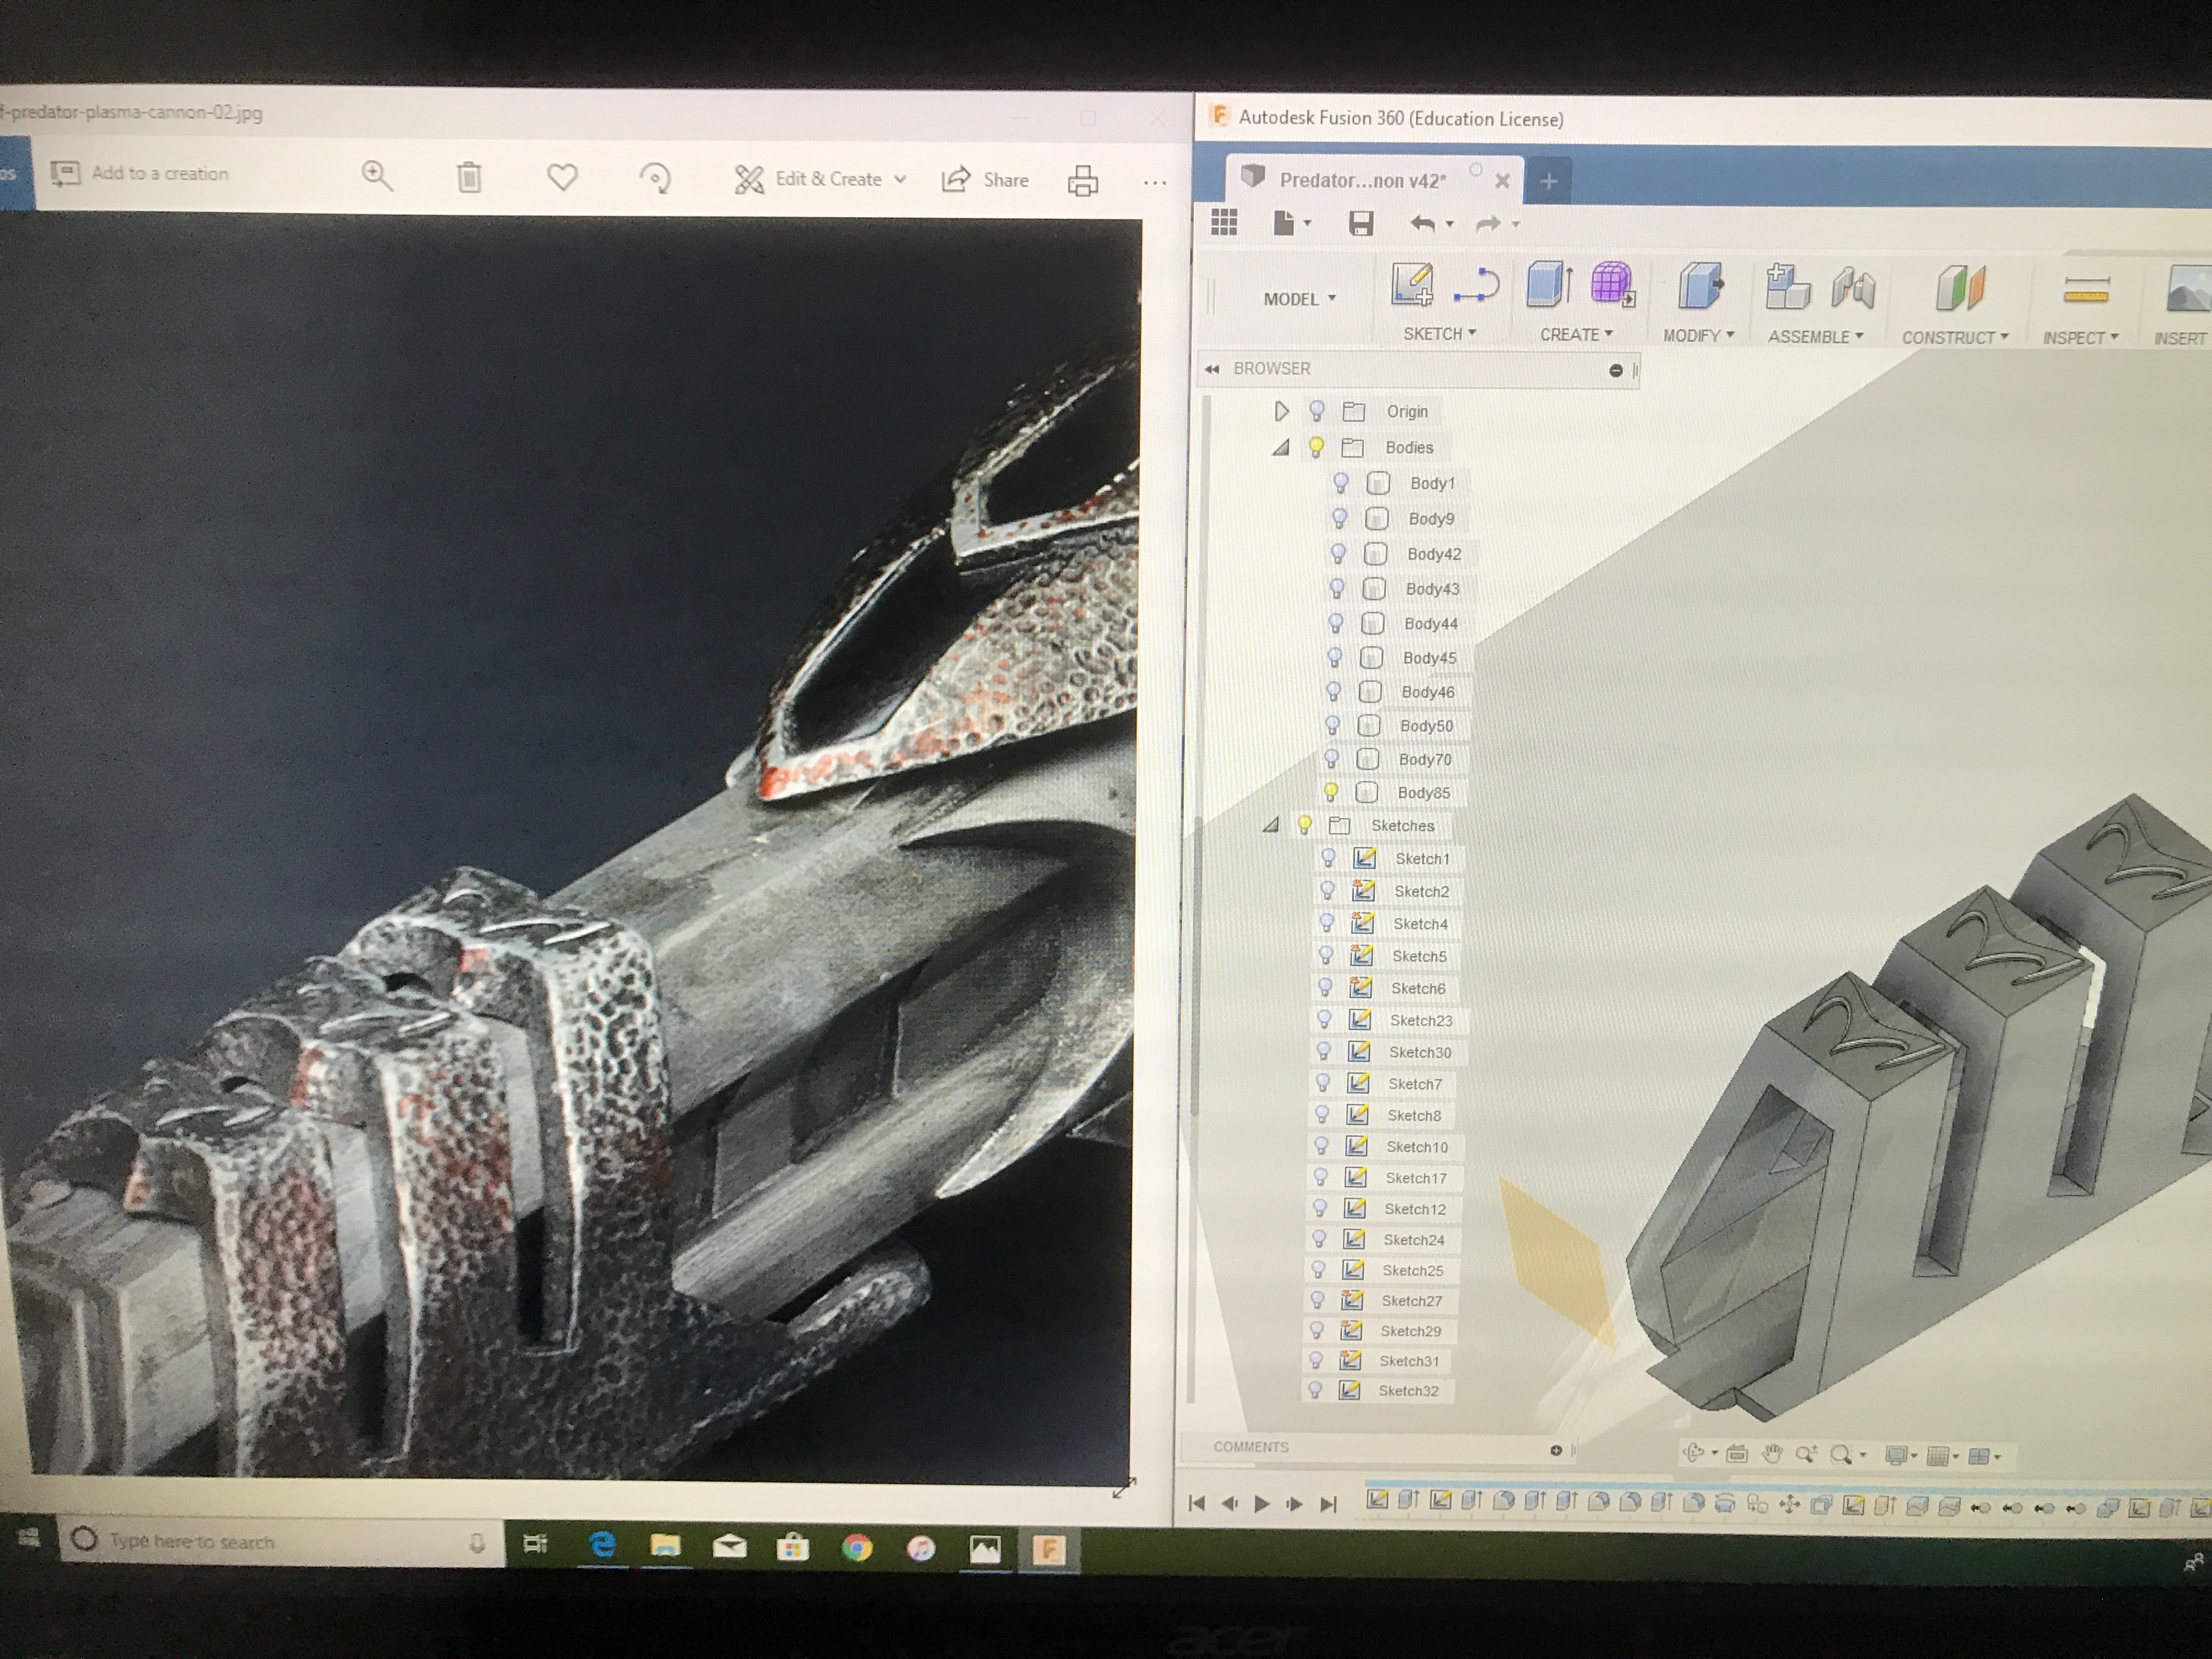The image size is (2212, 1659).
Task: Collapse the Bodies folder
Action: (1280, 447)
